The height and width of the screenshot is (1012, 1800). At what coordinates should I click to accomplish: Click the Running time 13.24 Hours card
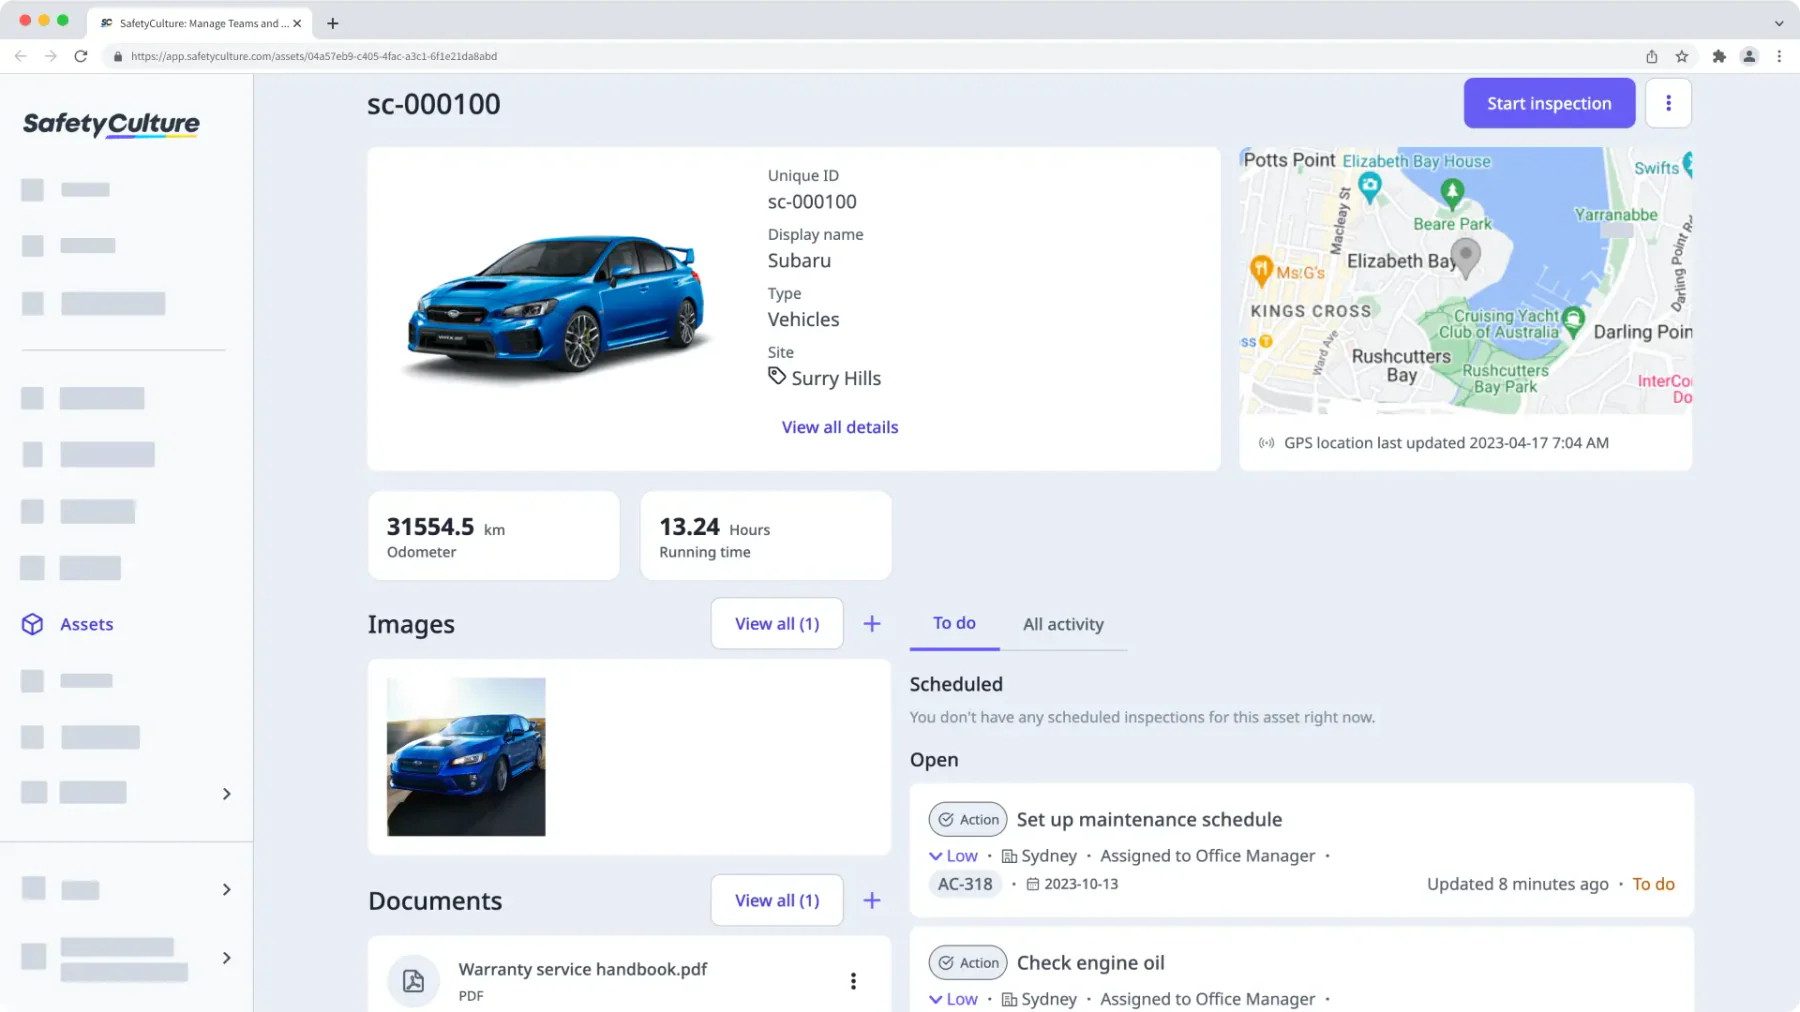coord(766,535)
